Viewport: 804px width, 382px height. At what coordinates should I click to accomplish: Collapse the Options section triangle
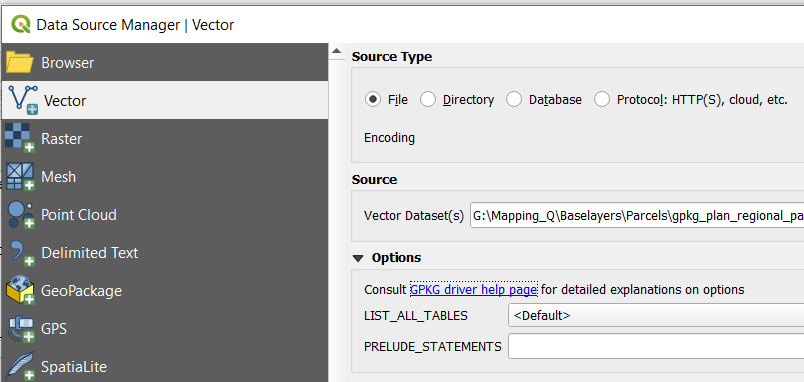[x=358, y=258]
